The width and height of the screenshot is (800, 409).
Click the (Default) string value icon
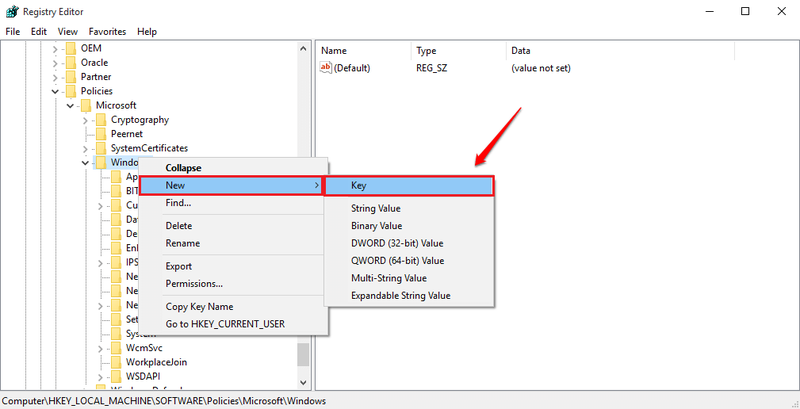tap(326, 68)
